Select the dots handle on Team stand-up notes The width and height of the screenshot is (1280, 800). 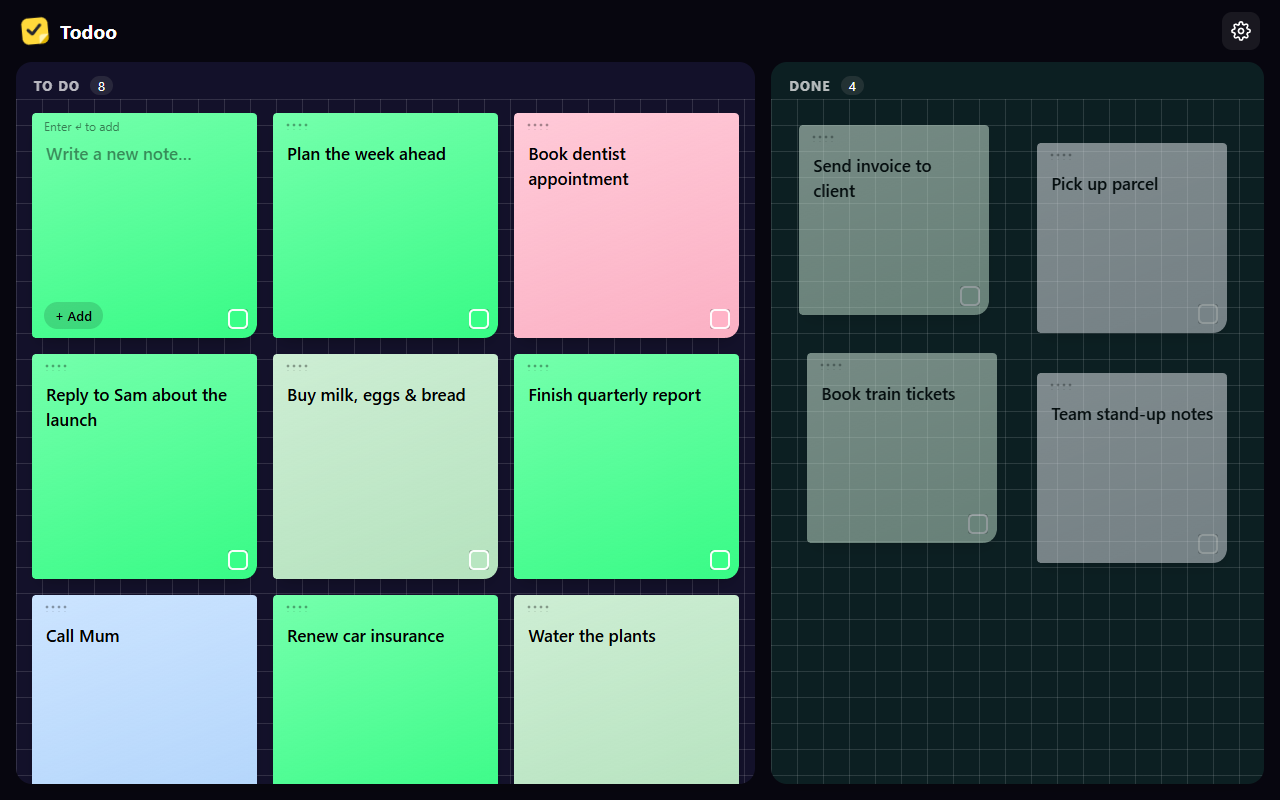coord(1061,385)
